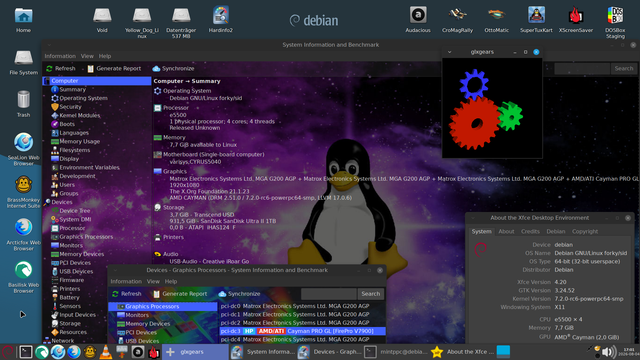
Task: Launch the SuperTuxKart desktop icon
Action: [536, 20]
